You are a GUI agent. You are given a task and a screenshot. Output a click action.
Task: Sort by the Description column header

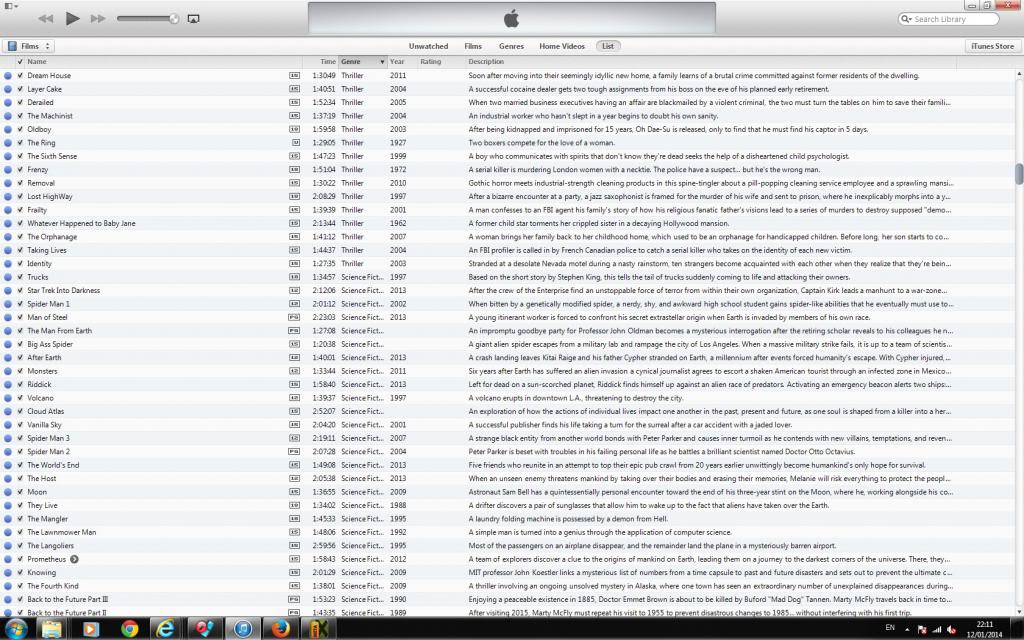[x=486, y=61]
